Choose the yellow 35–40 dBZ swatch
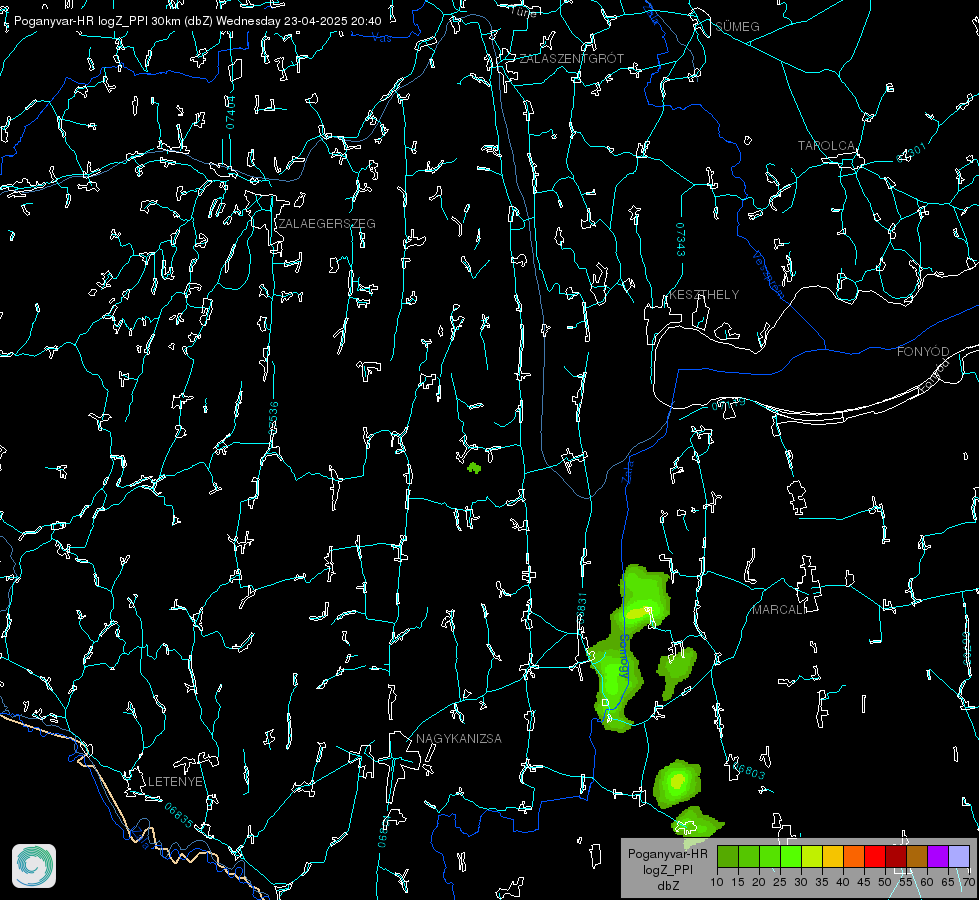 pos(834,856)
